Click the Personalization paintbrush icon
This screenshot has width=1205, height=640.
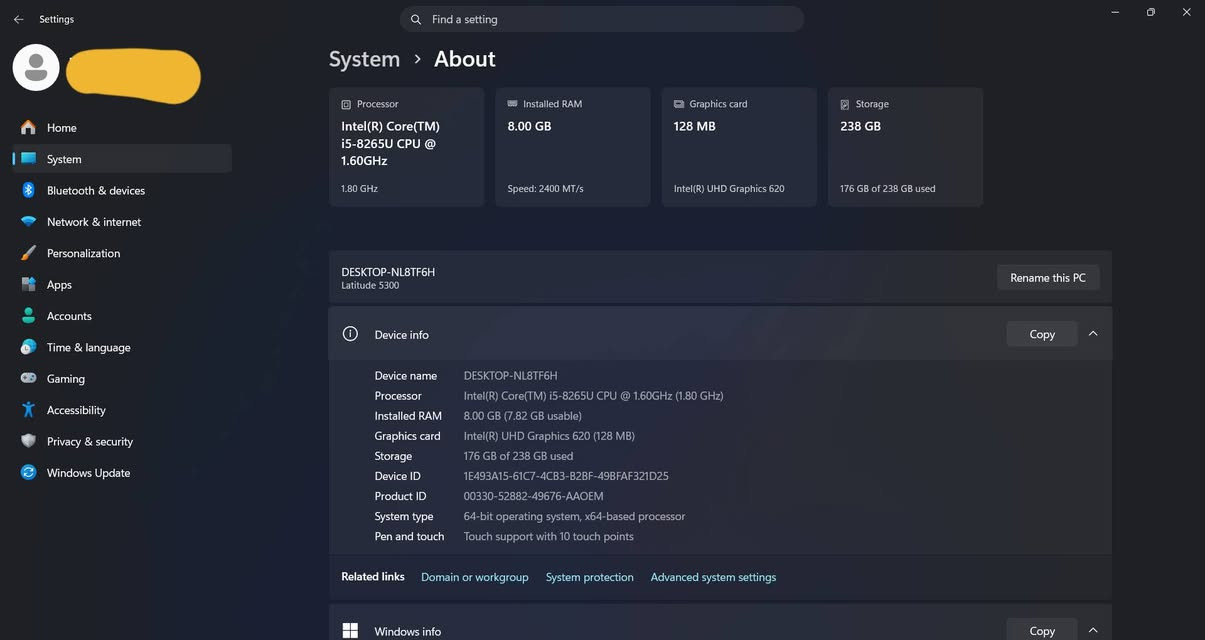28,253
